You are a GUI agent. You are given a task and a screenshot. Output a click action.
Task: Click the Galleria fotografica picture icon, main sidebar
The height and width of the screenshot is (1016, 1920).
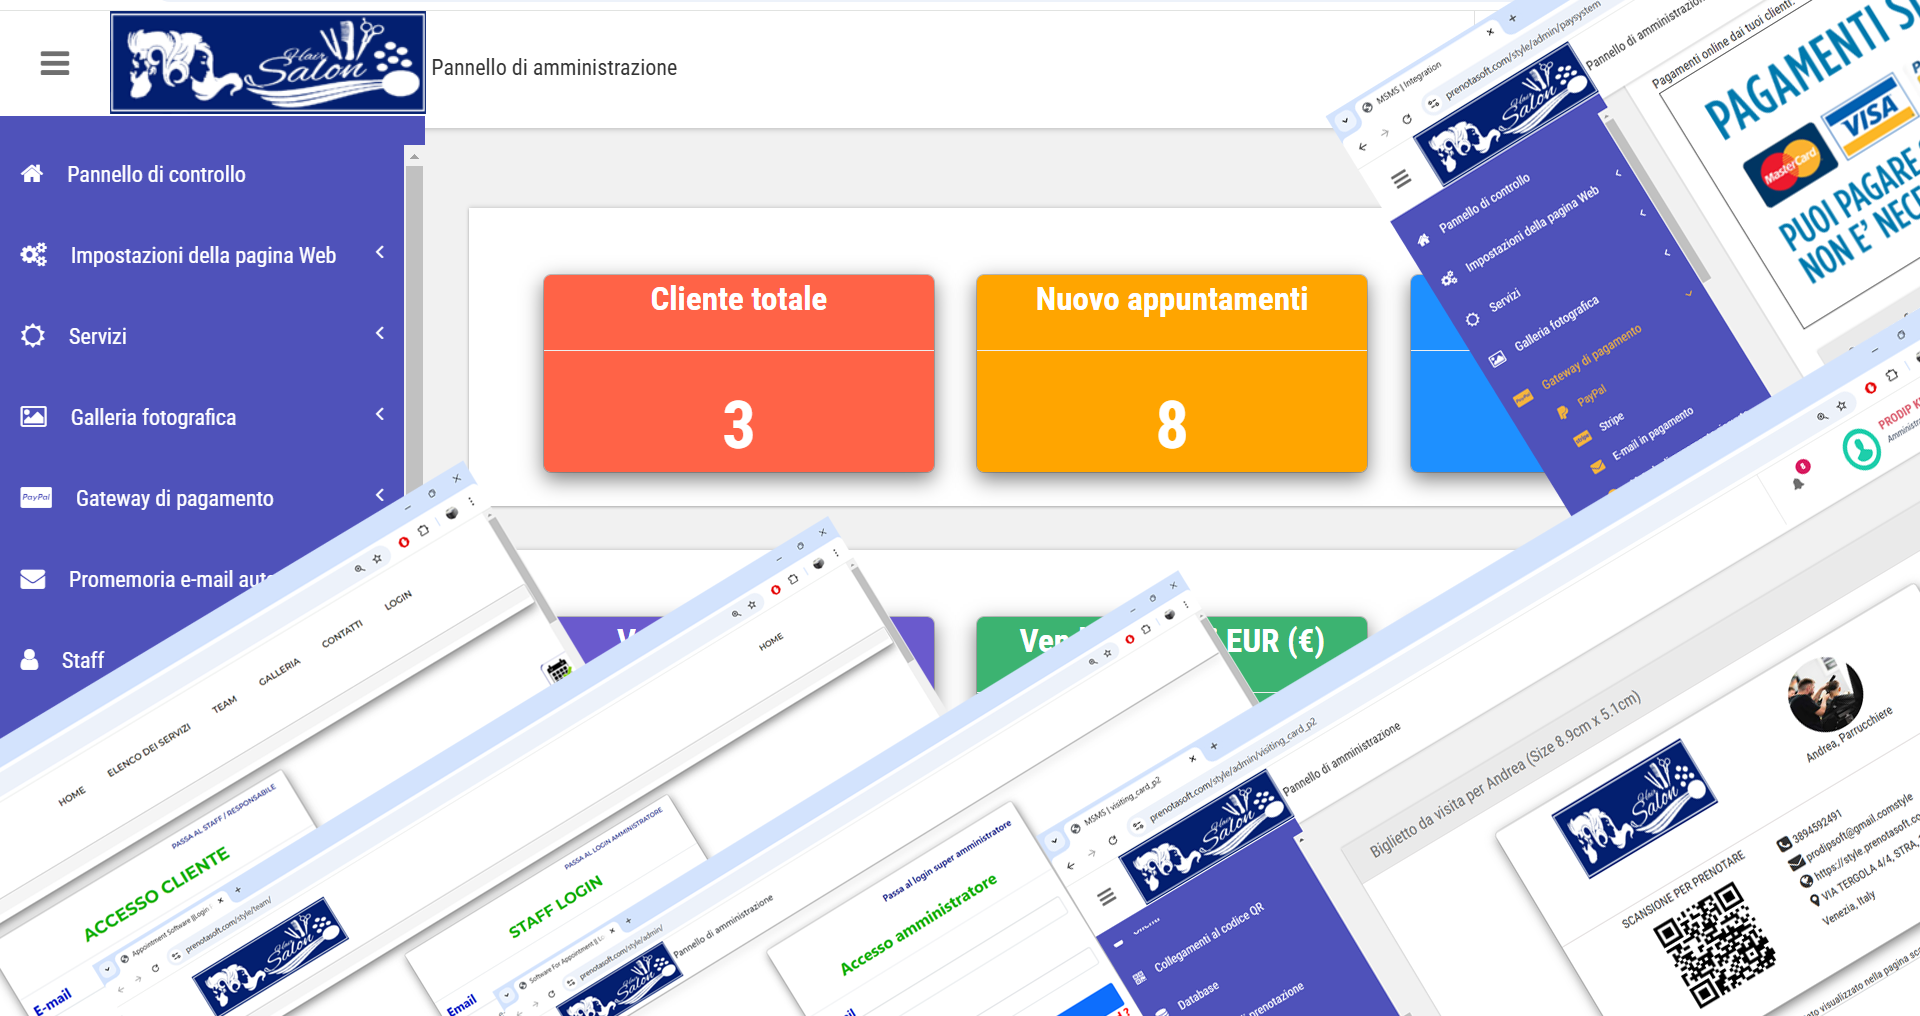34,417
